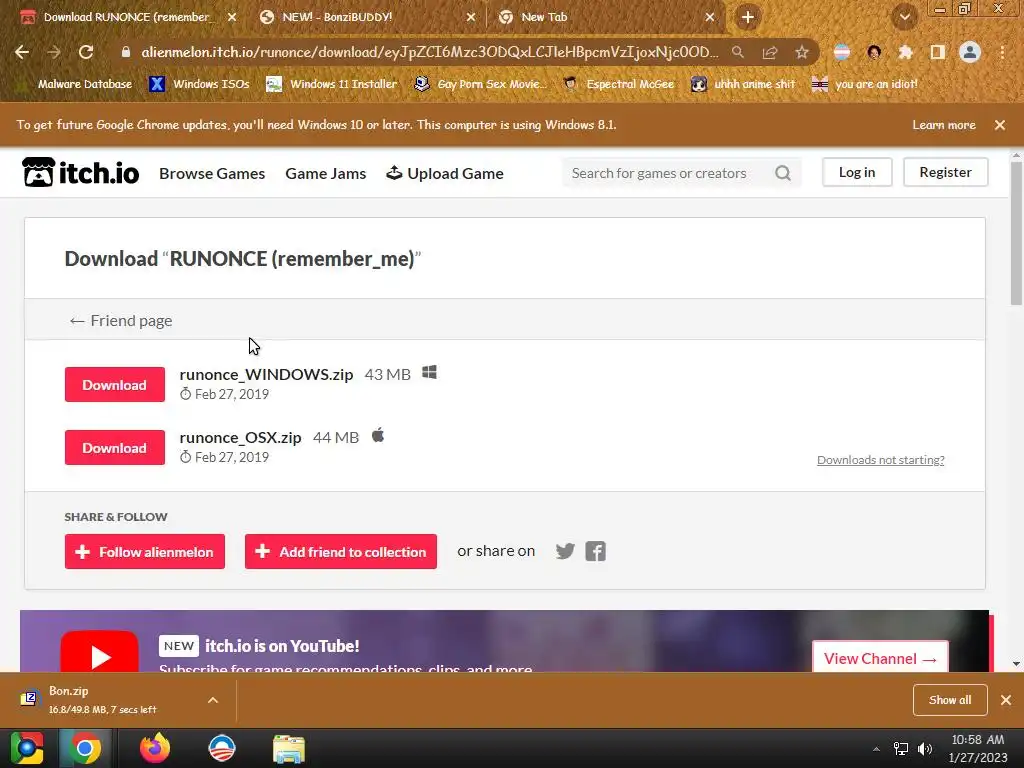Screen dimensions: 1024x768
Task: Click the Apple platform icon
Action: 378,435
